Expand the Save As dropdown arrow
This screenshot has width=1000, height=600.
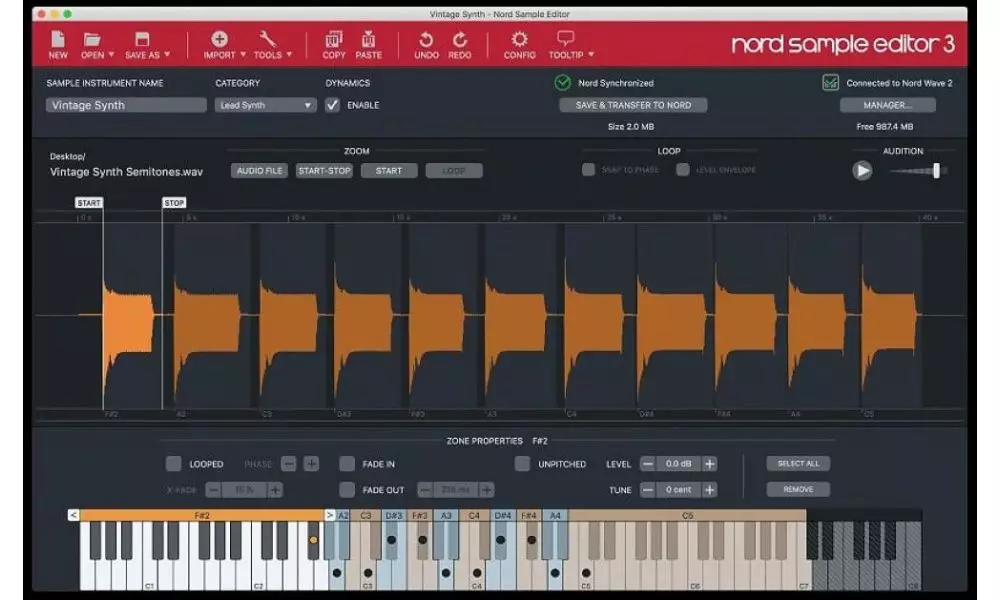tap(167, 55)
